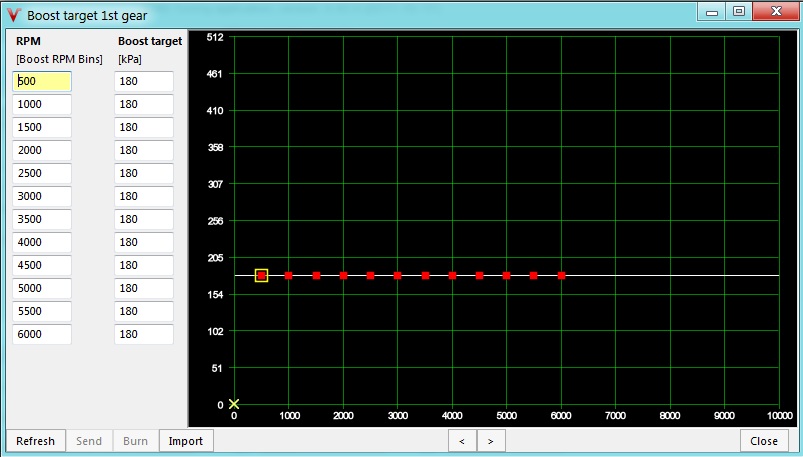Click boost target field for 1000 RPM row

point(144,104)
